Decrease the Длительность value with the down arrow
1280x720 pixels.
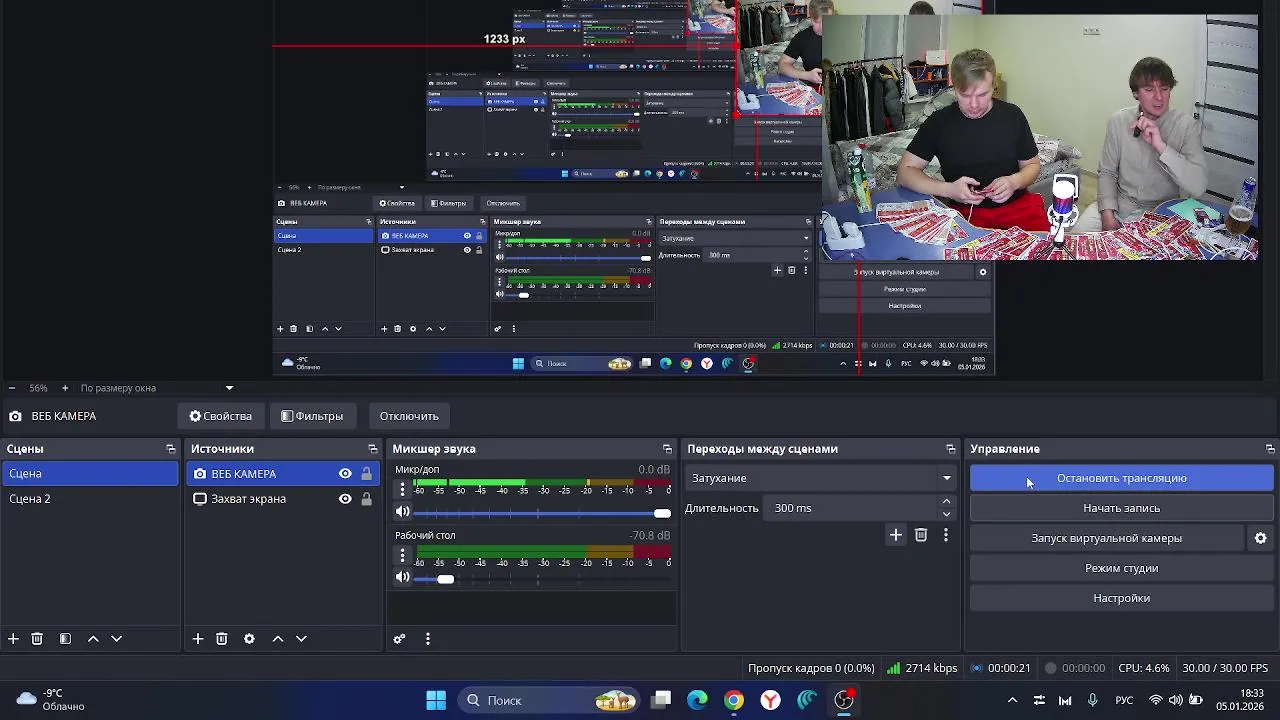click(947, 514)
